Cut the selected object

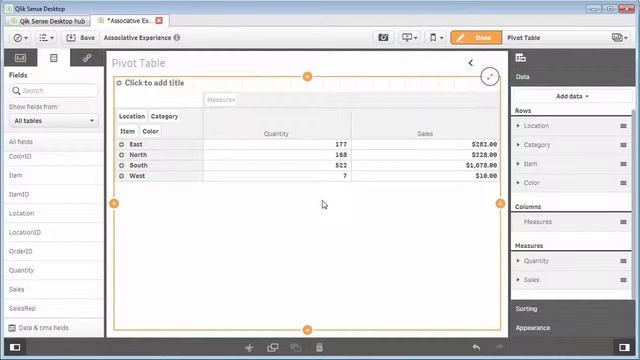[249, 348]
